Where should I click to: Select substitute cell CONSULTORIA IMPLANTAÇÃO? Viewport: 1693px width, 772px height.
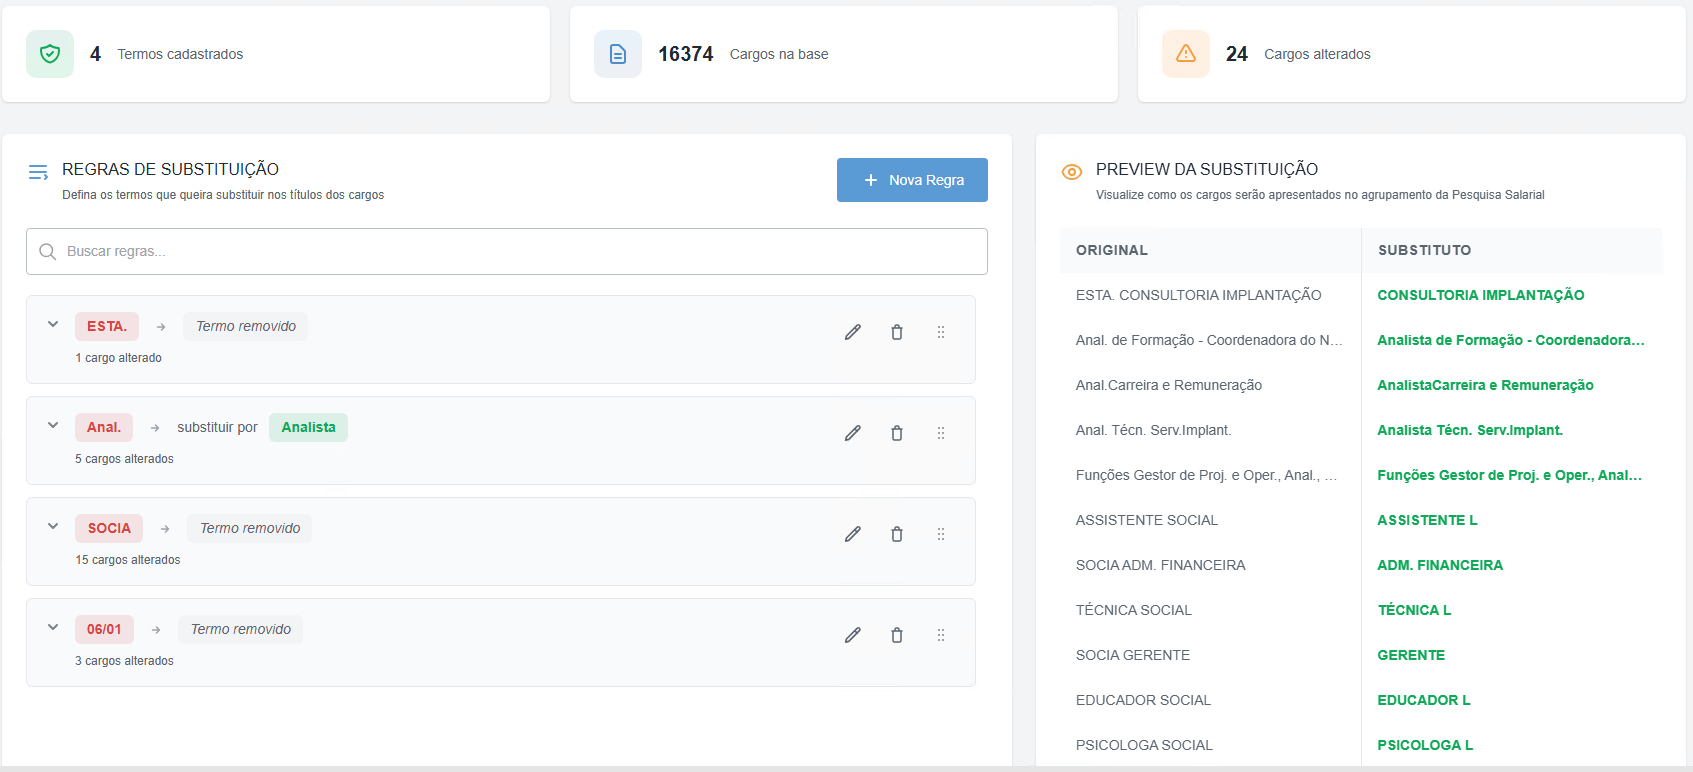(1481, 295)
